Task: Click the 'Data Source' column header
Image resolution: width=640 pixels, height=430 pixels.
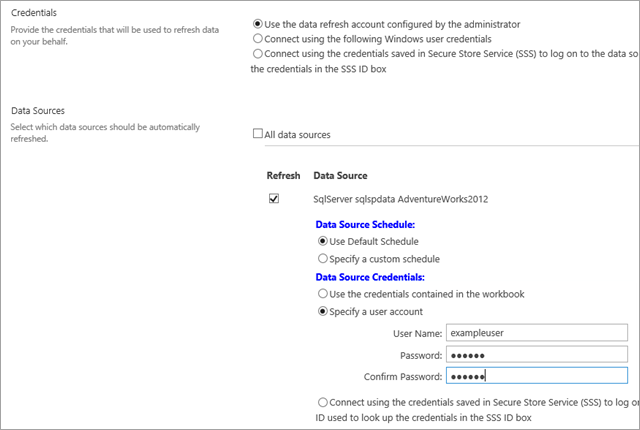Action: tap(340, 175)
